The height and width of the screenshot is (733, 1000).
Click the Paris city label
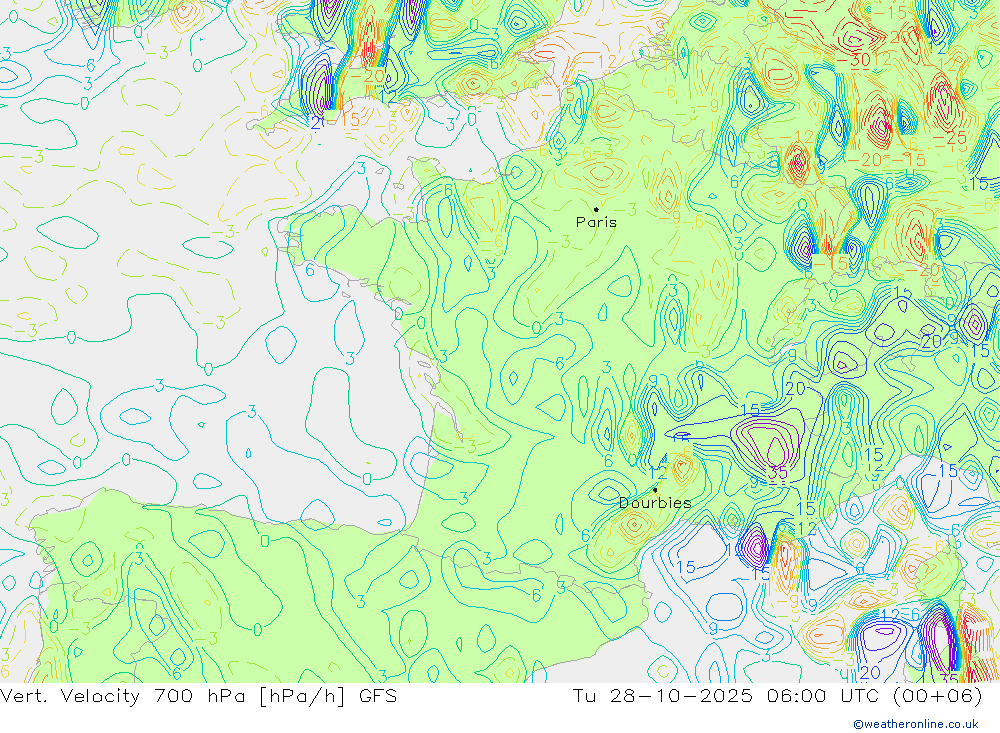tap(596, 222)
